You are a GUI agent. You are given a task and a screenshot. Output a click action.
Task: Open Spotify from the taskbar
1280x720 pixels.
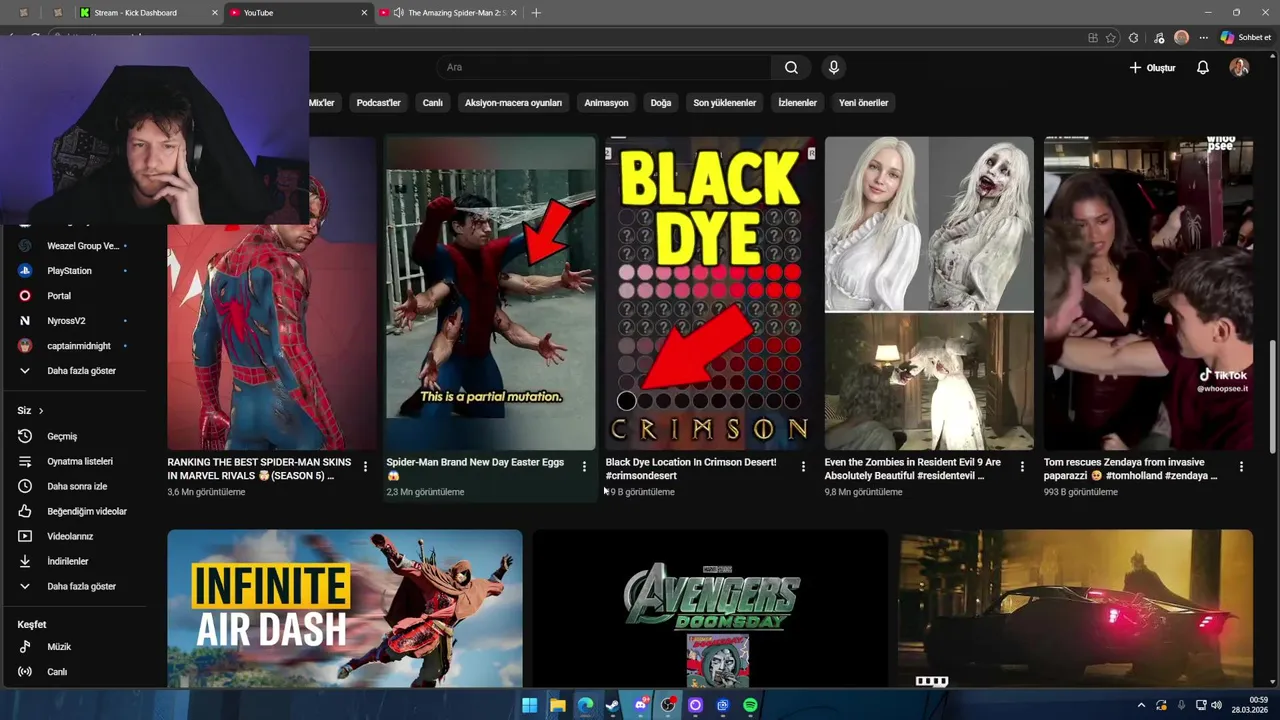click(x=750, y=705)
